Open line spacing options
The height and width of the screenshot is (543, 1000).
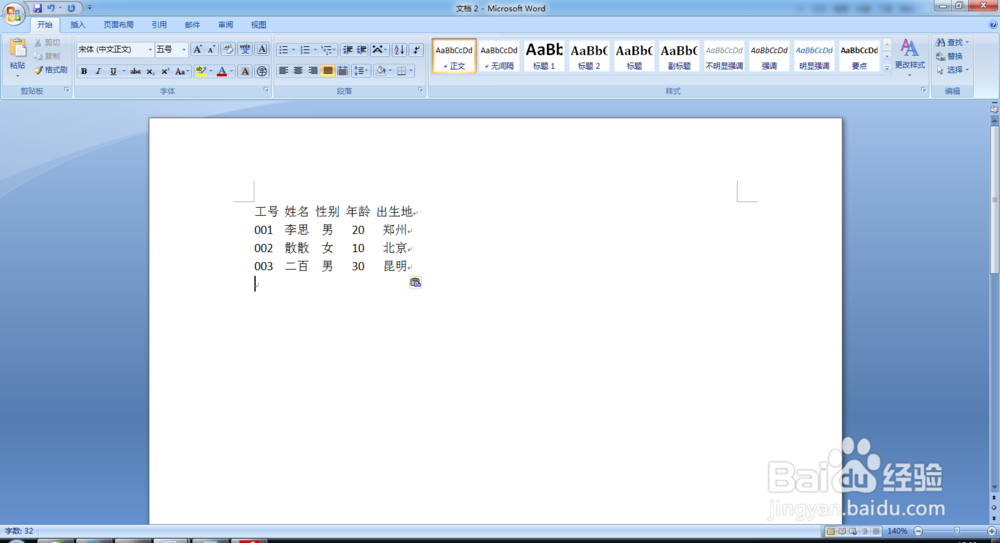pyautogui.click(x=360, y=71)
